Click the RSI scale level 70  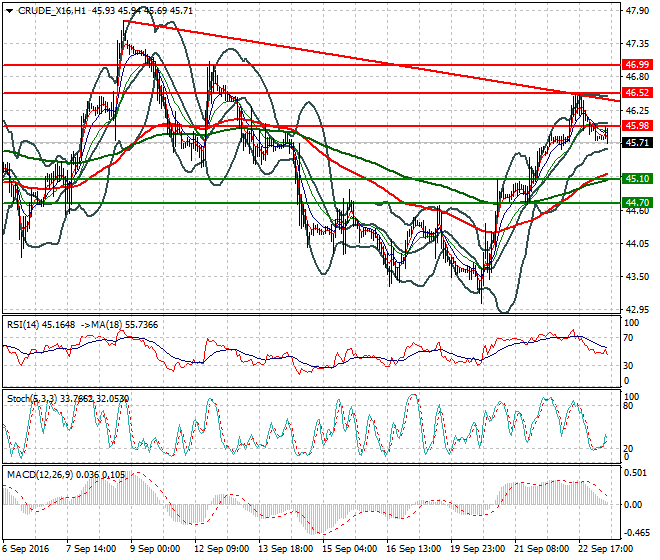[628, 338]
